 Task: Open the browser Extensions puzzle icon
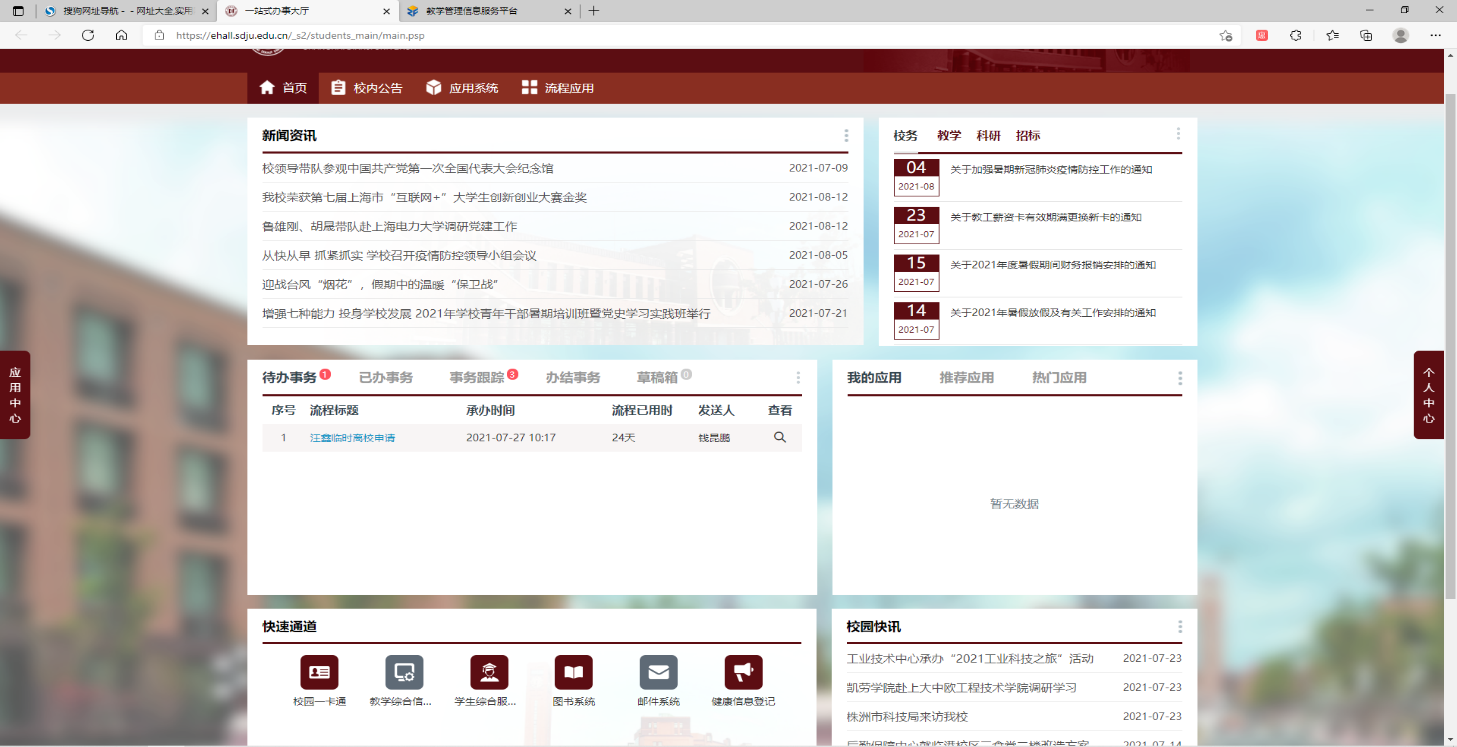pos(1295,35)
